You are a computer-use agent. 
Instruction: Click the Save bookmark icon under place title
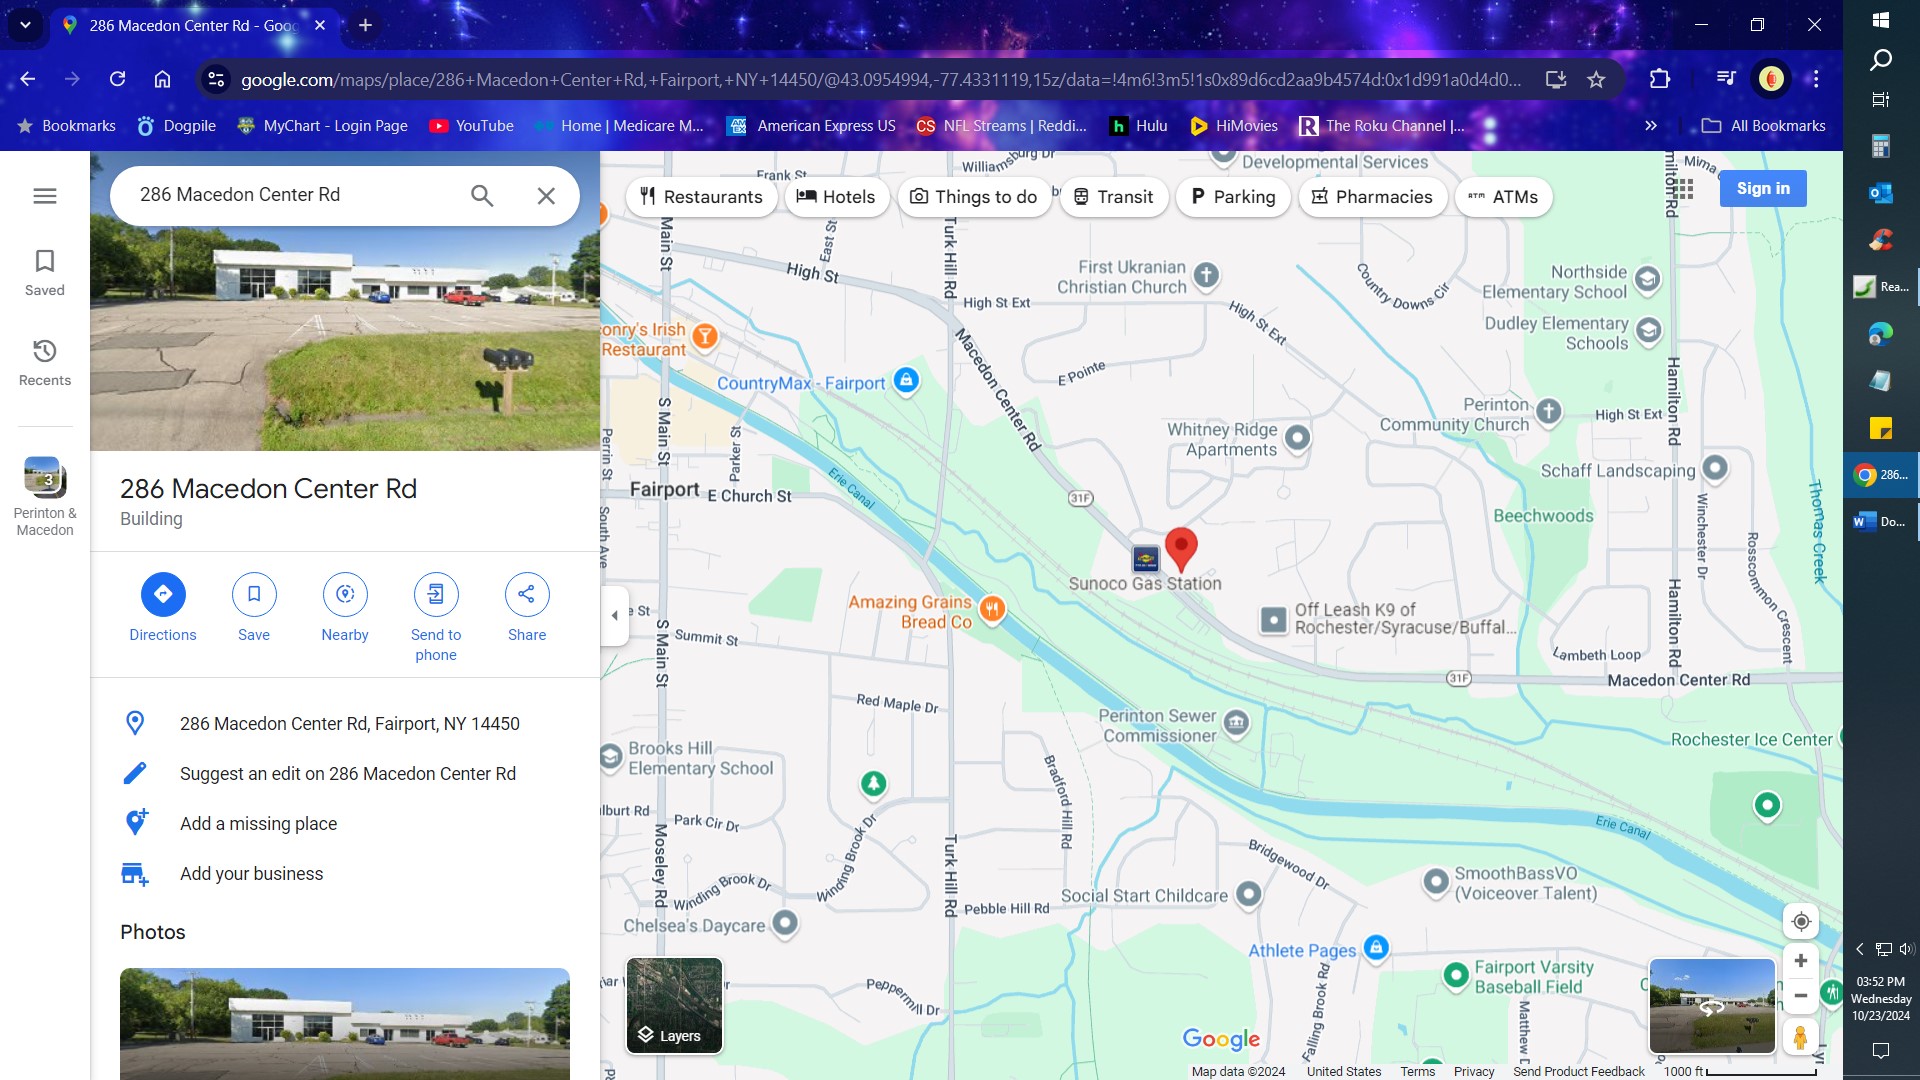(x=254, y=594)
